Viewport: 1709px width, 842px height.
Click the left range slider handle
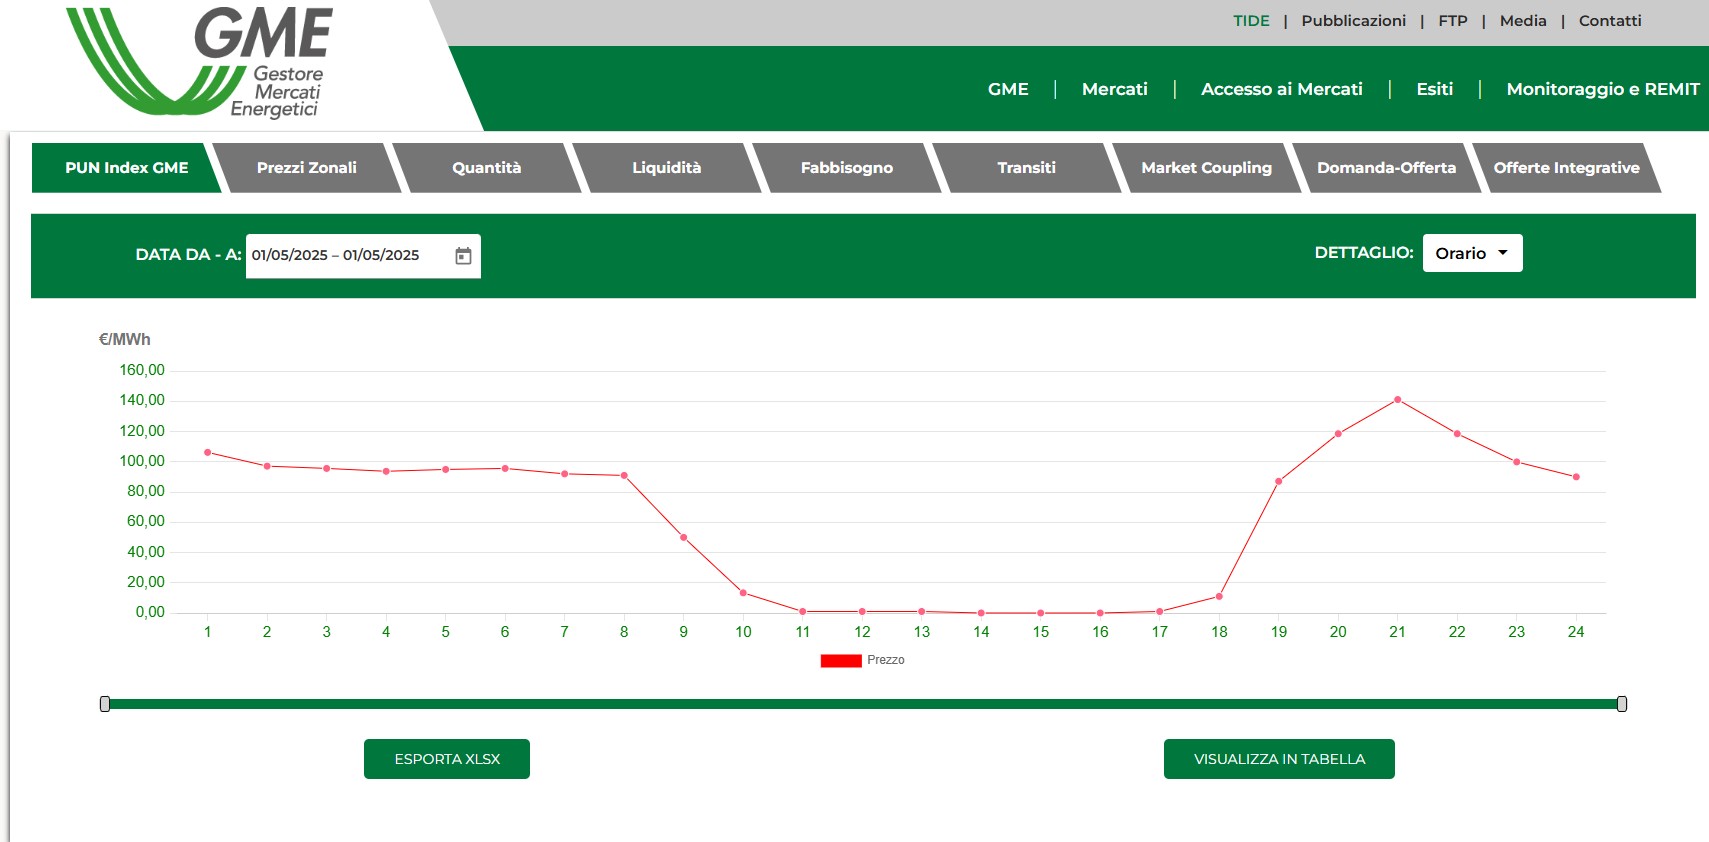point(105,704)
